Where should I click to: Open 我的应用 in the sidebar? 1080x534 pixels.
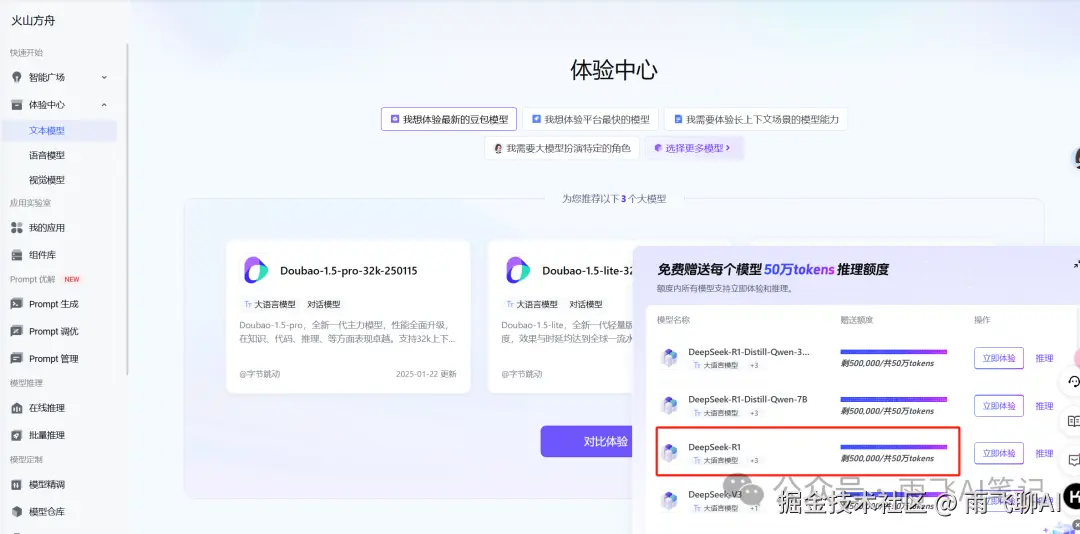(x=47, y=227)
